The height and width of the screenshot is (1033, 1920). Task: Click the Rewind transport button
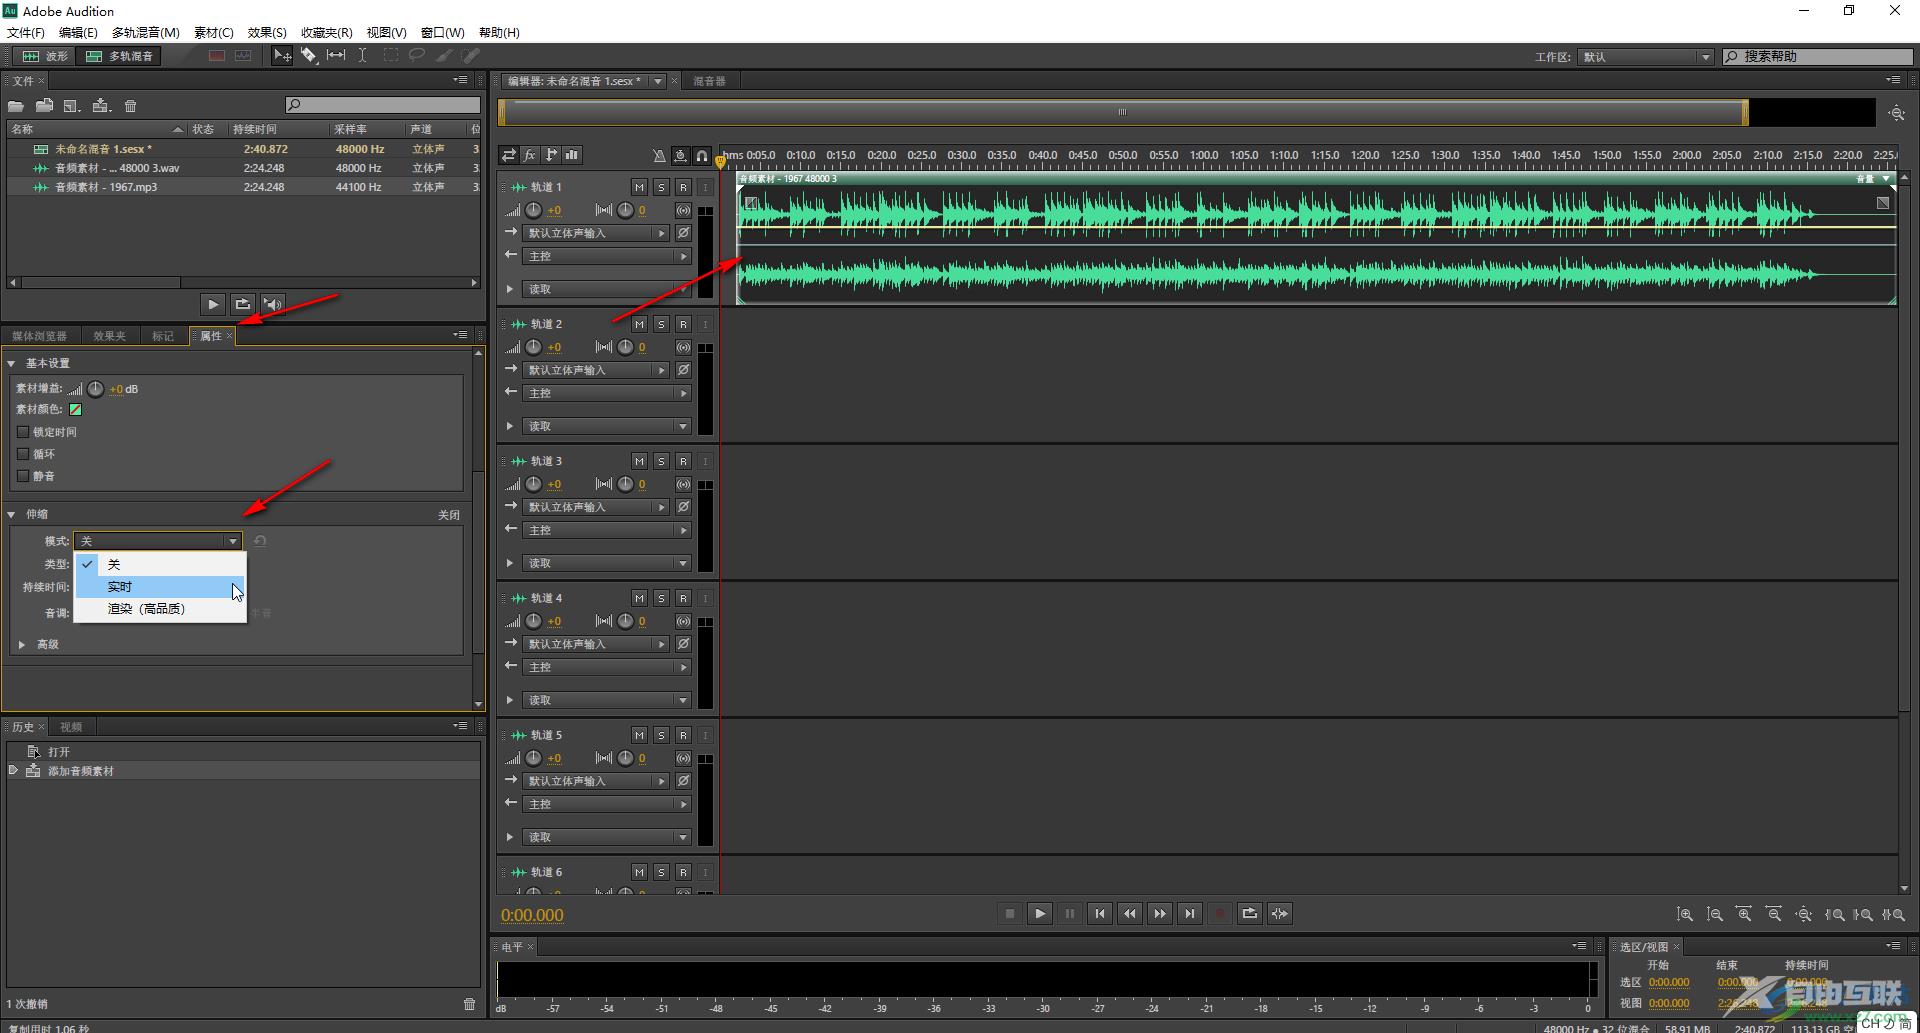point(1130,913)
